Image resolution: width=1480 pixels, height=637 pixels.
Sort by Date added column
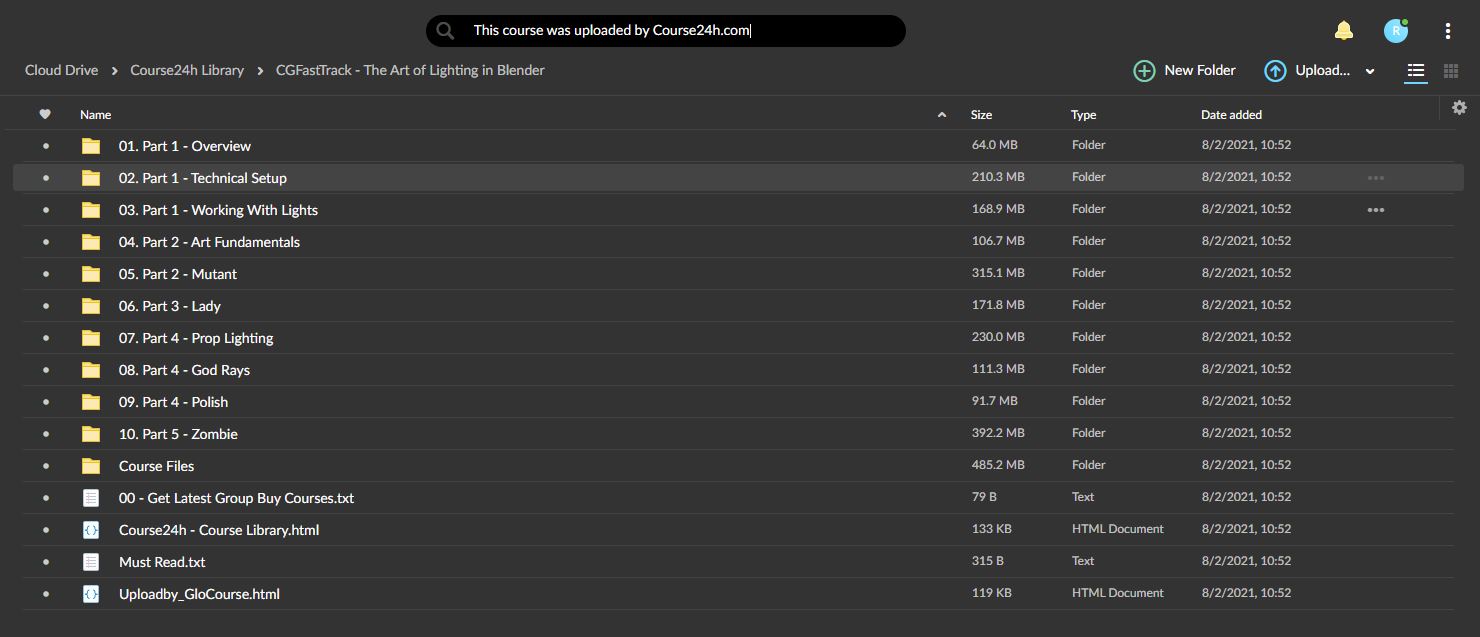[1231, 115]
